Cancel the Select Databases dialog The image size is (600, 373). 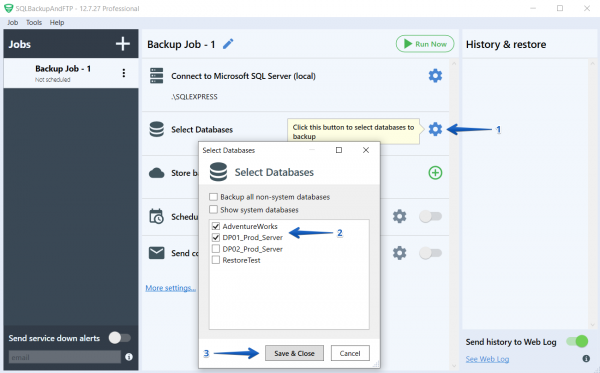[x=350, y=353]
